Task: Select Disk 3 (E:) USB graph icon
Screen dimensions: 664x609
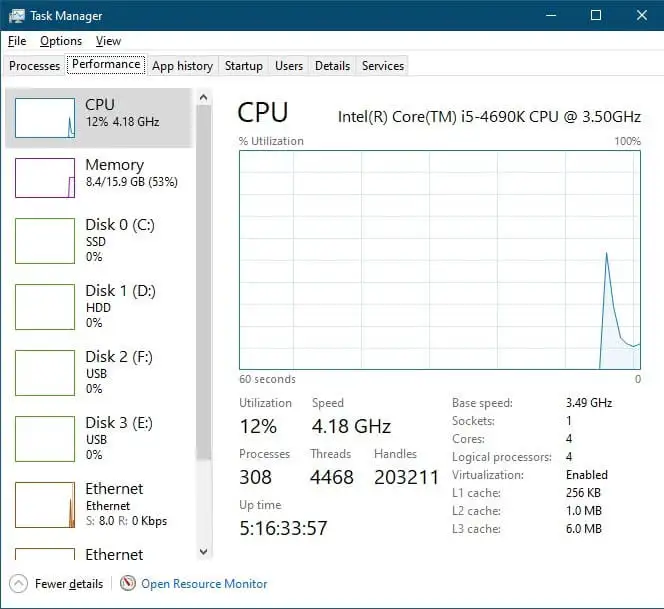Action: 45,439
